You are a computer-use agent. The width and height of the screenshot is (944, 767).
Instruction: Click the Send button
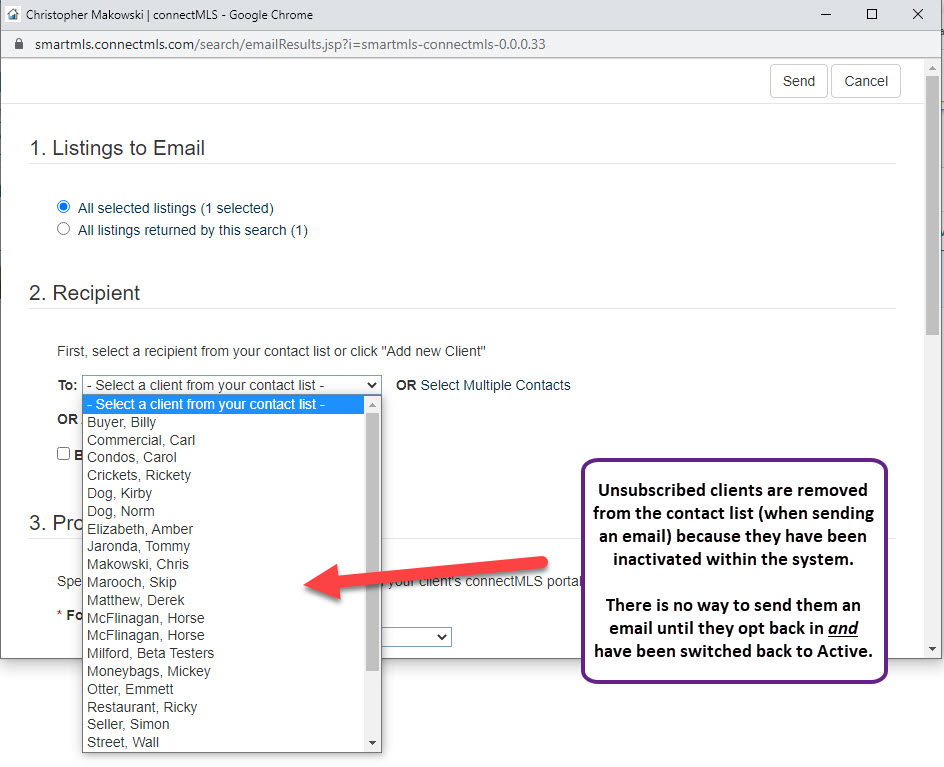click(x=798, y=81)
